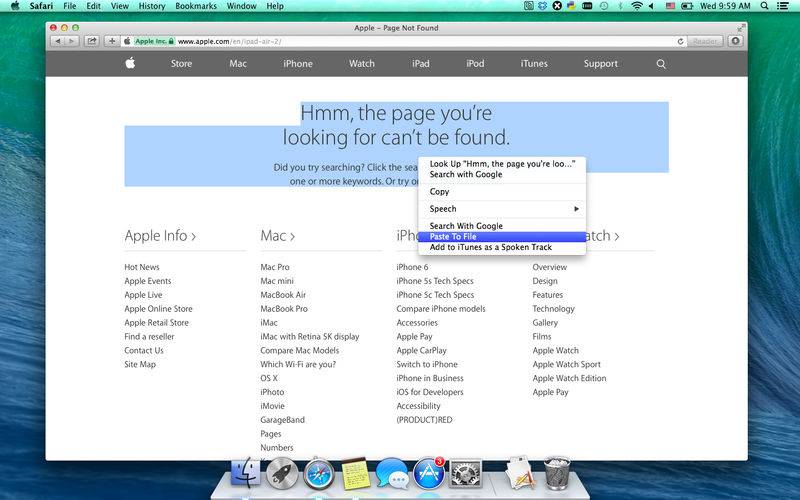Open the documents stack in Dock
This screenshot has height=500, width=800.
pyautogui.click(x=520, y=472)
